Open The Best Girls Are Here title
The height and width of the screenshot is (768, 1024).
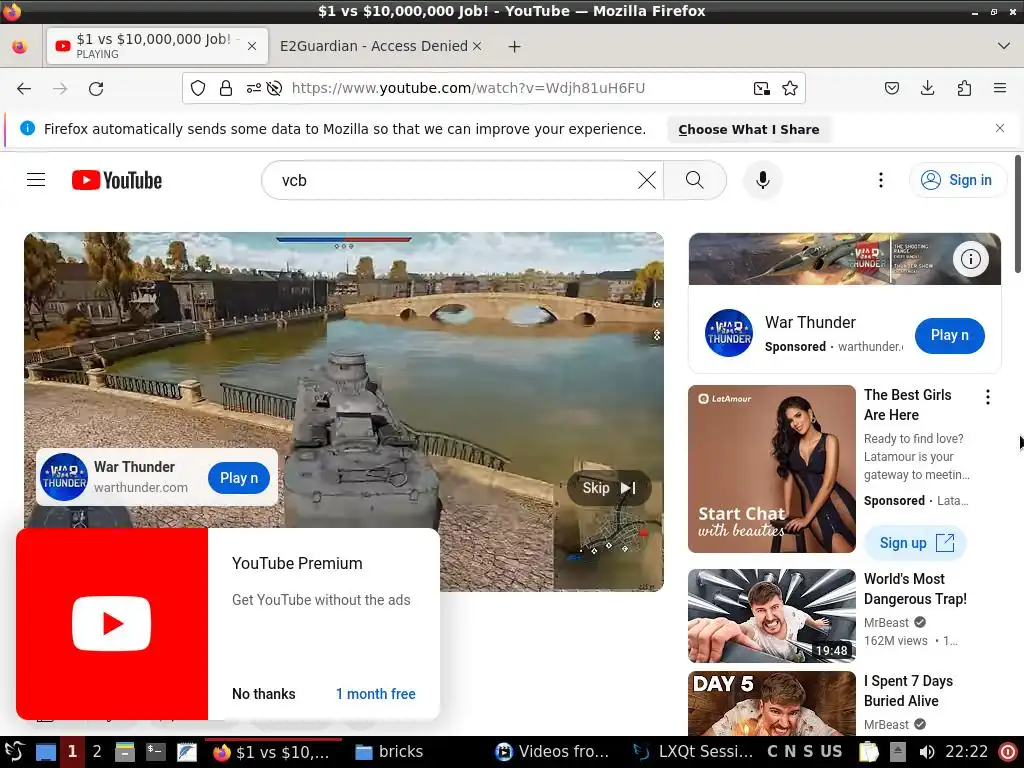[x=908, y=405]
